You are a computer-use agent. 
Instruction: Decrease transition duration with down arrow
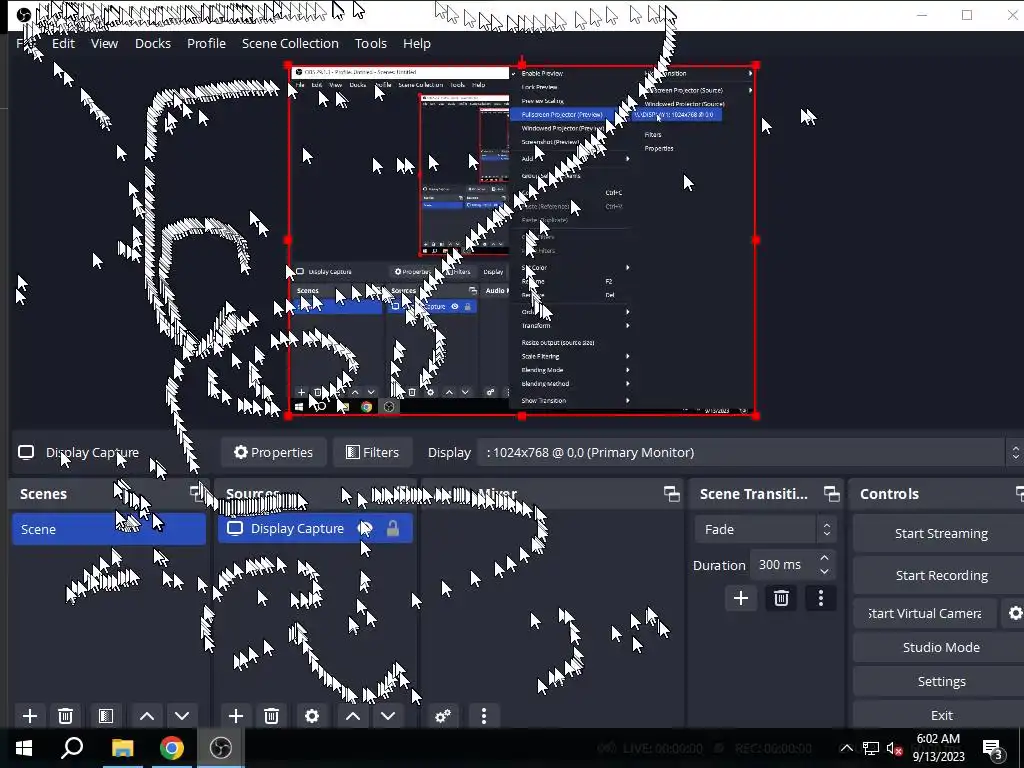coord(824,571)
